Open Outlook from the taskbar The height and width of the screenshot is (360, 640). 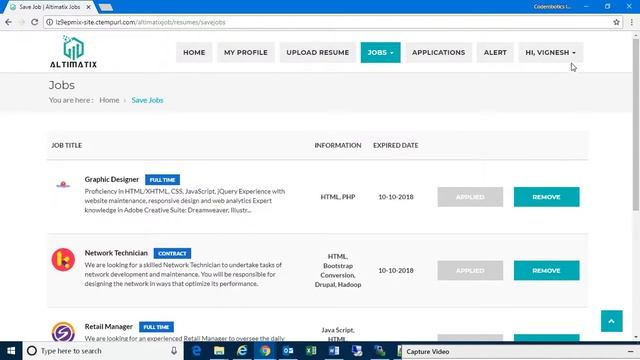click(x=288, y=351)
